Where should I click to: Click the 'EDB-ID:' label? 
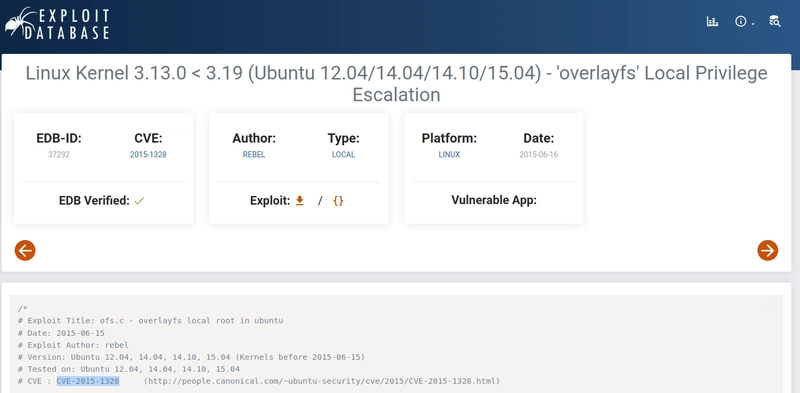[x=59, y=138]
